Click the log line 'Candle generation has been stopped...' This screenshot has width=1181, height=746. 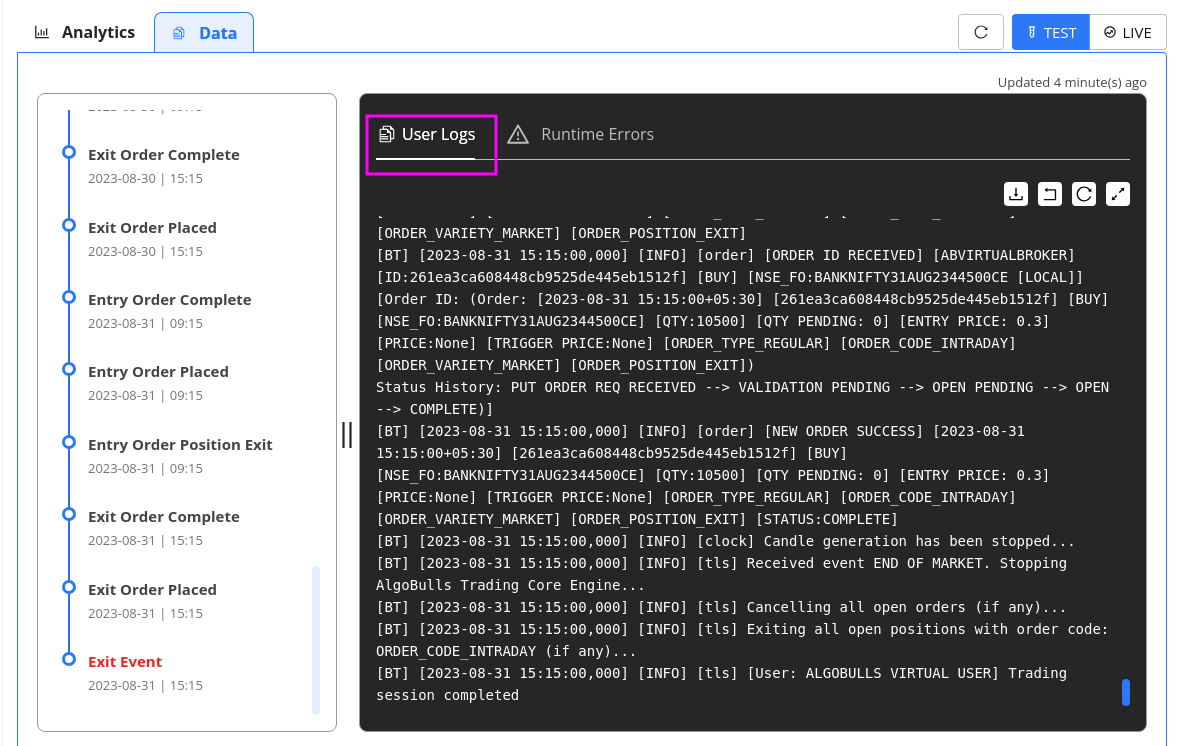pos(725,541)
